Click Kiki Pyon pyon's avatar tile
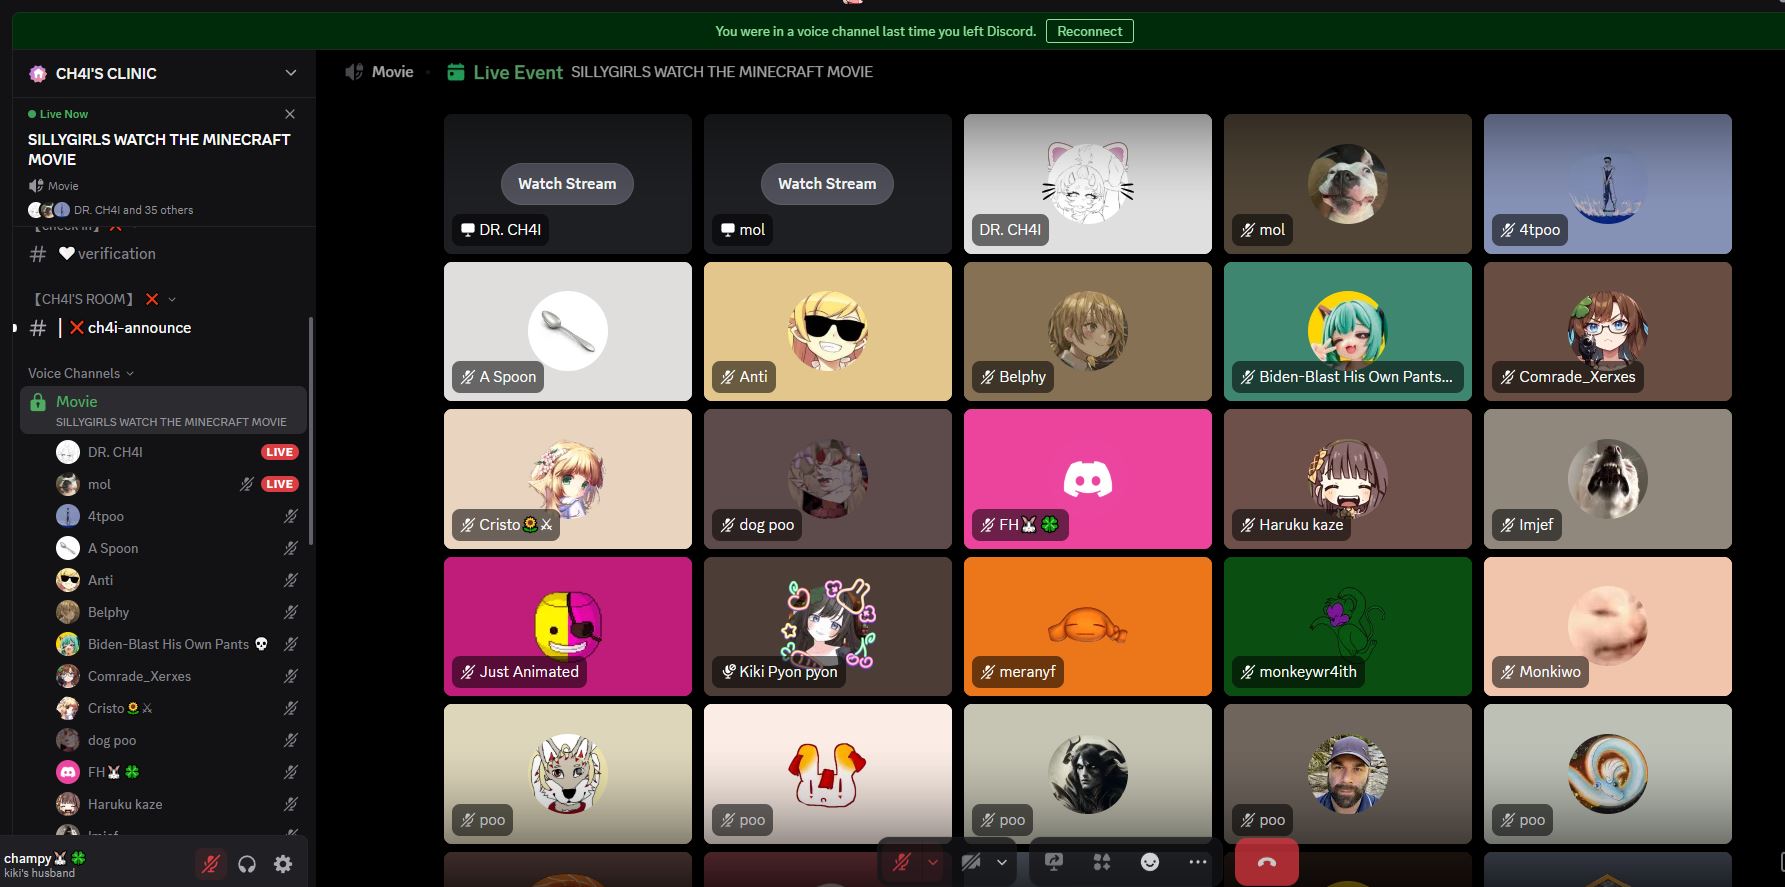Screen dimensions: 1785x887 [828, 626]
